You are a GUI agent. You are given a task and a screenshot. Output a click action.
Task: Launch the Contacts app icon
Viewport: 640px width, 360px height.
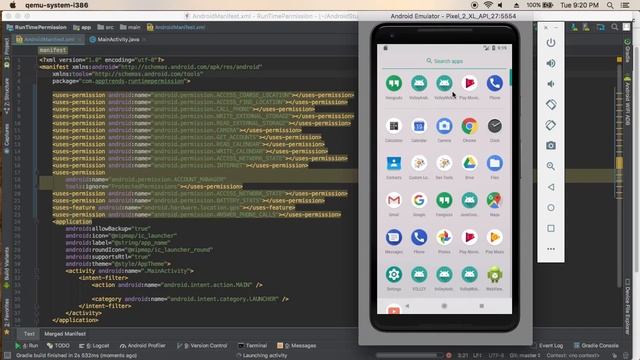point(393,163)
